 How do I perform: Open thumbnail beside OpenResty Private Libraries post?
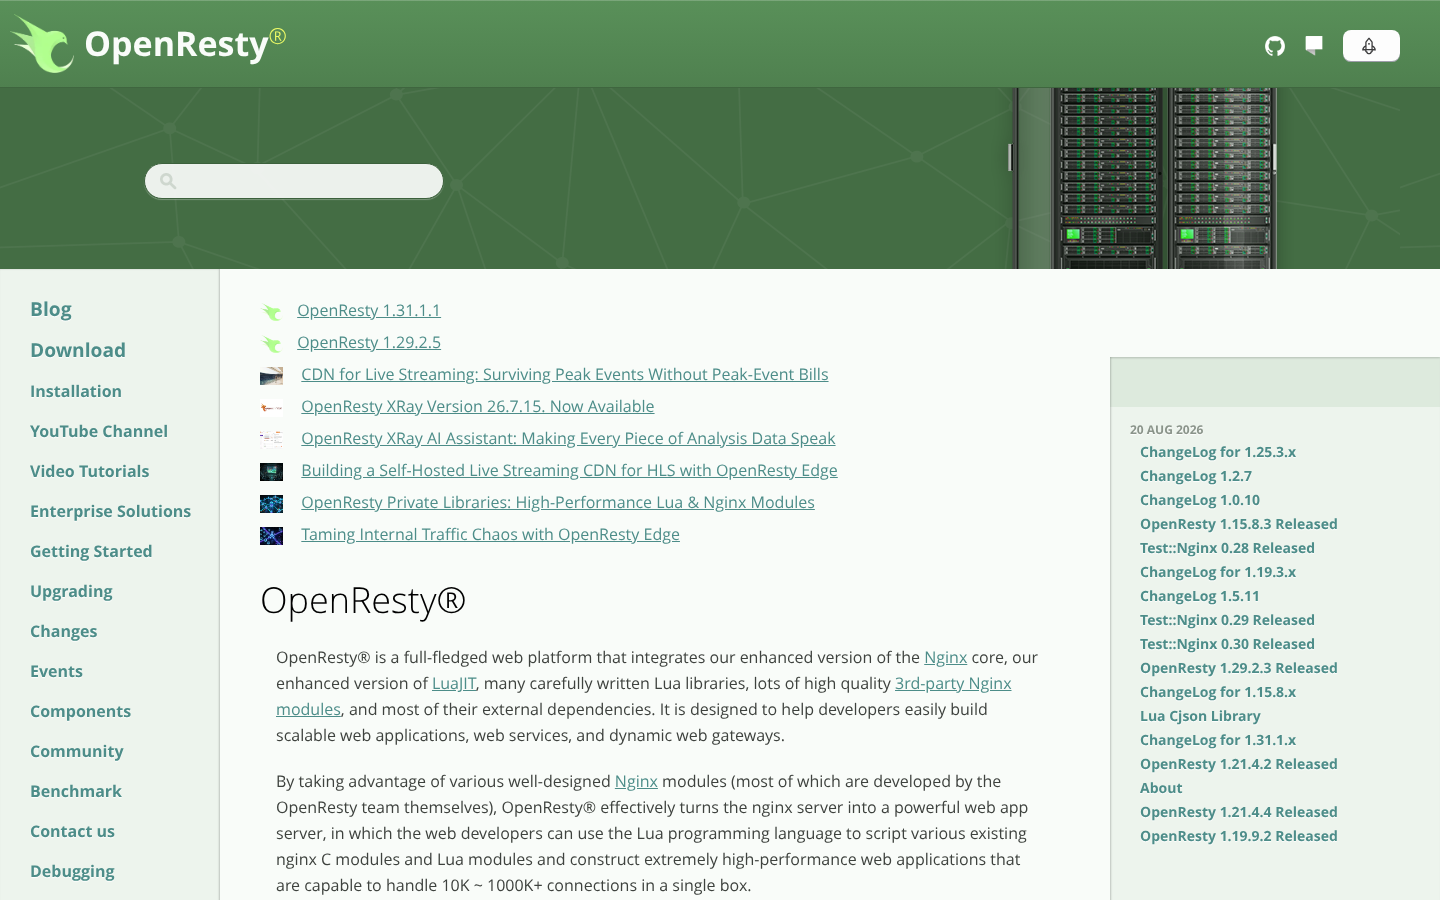[271, 504]
